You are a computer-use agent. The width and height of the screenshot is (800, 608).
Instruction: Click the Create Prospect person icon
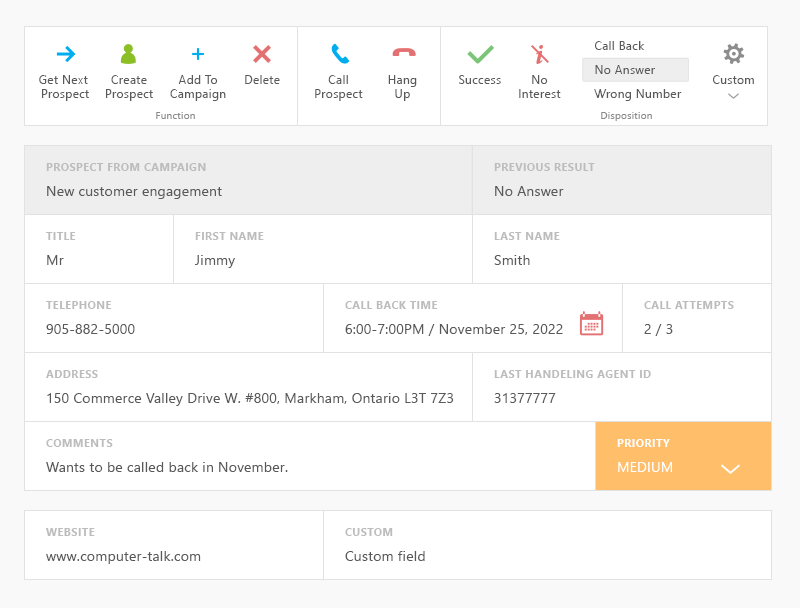point(129,54)
